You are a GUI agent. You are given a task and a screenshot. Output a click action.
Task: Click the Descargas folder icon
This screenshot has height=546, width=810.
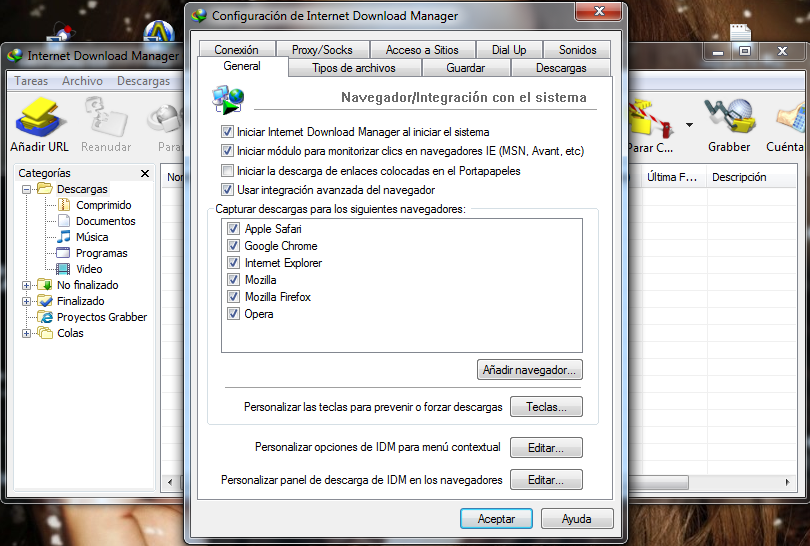point(45,189)
